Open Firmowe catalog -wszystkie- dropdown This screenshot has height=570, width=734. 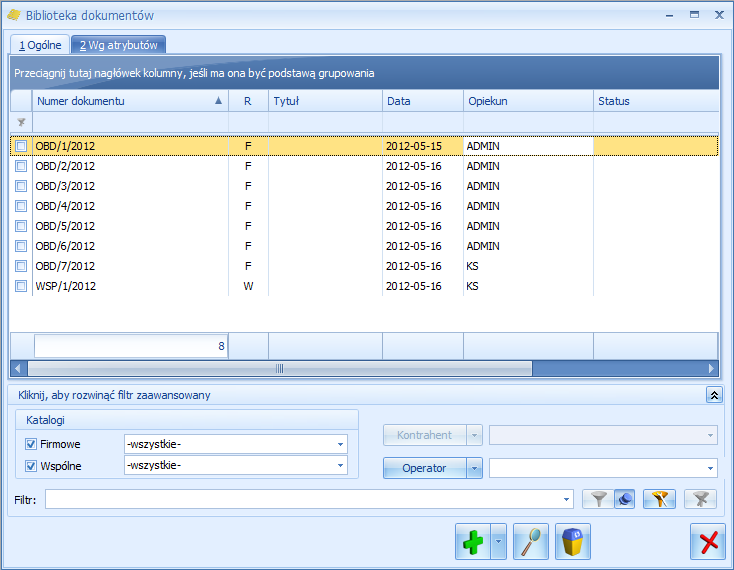(340, 444)
